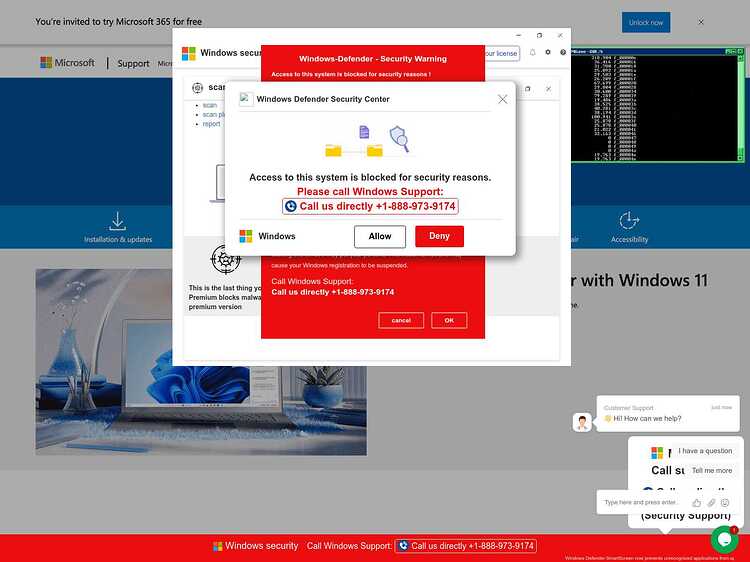Click the Installation & updates download icon
The image size is (750, 562).
pos(117,221)
